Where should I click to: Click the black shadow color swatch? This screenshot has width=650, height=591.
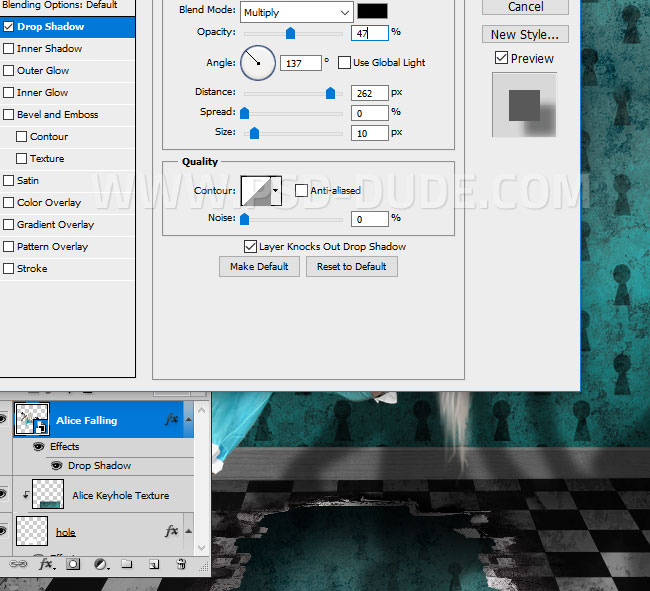373,12
